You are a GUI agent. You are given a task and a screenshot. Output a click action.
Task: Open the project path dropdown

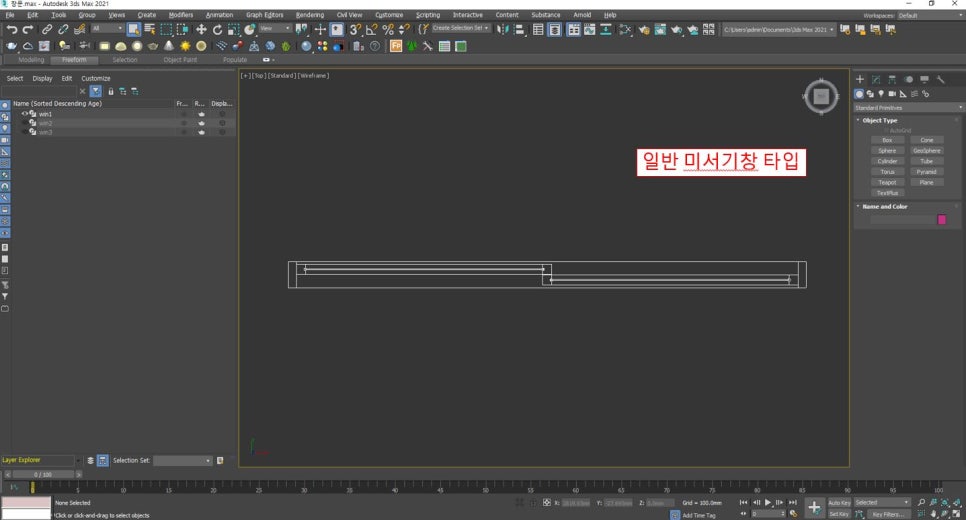[x=779, y=29]
